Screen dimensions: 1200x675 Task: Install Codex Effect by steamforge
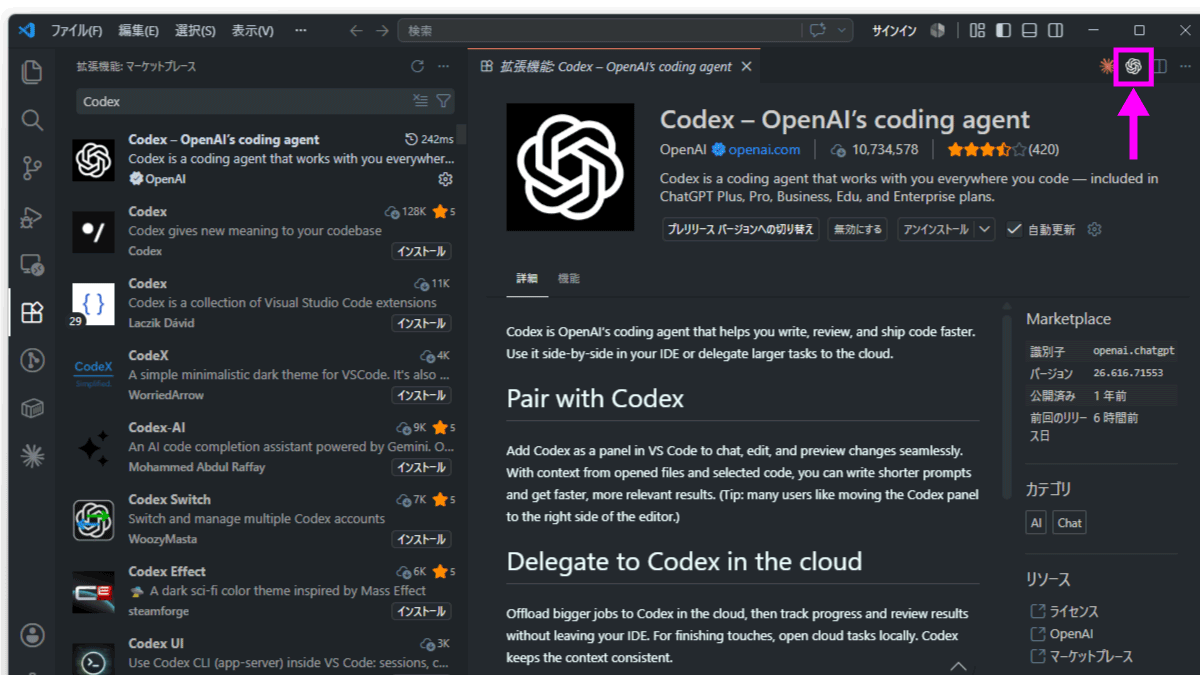[x=421, y=611]
